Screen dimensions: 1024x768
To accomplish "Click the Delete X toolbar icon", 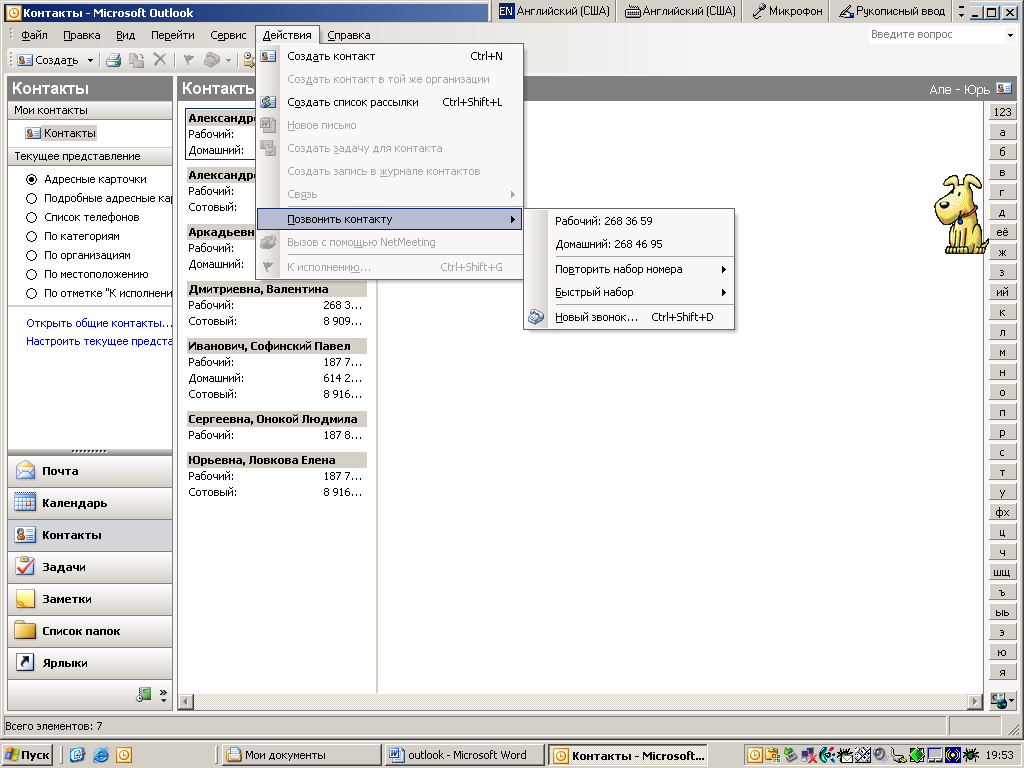I will [x=159, y=60].
